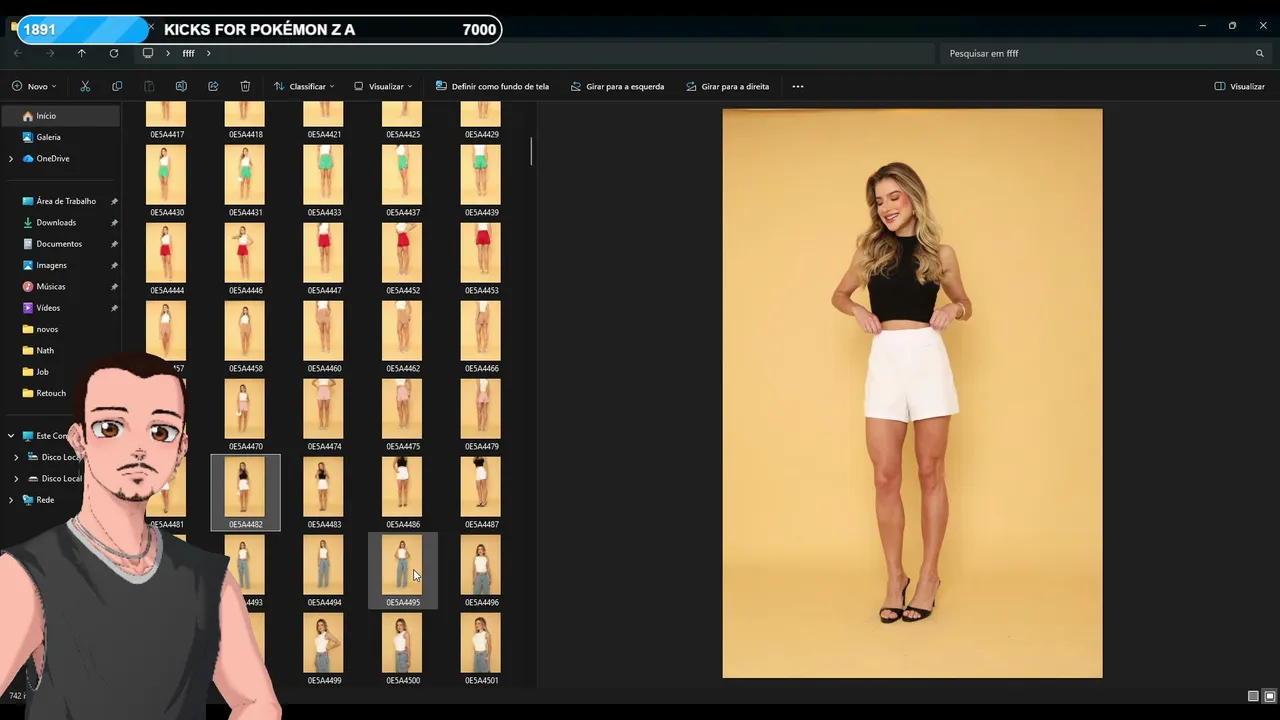
Task: Click the chevron before ffff breadcrumb
Action: click(x=168, y=53)
